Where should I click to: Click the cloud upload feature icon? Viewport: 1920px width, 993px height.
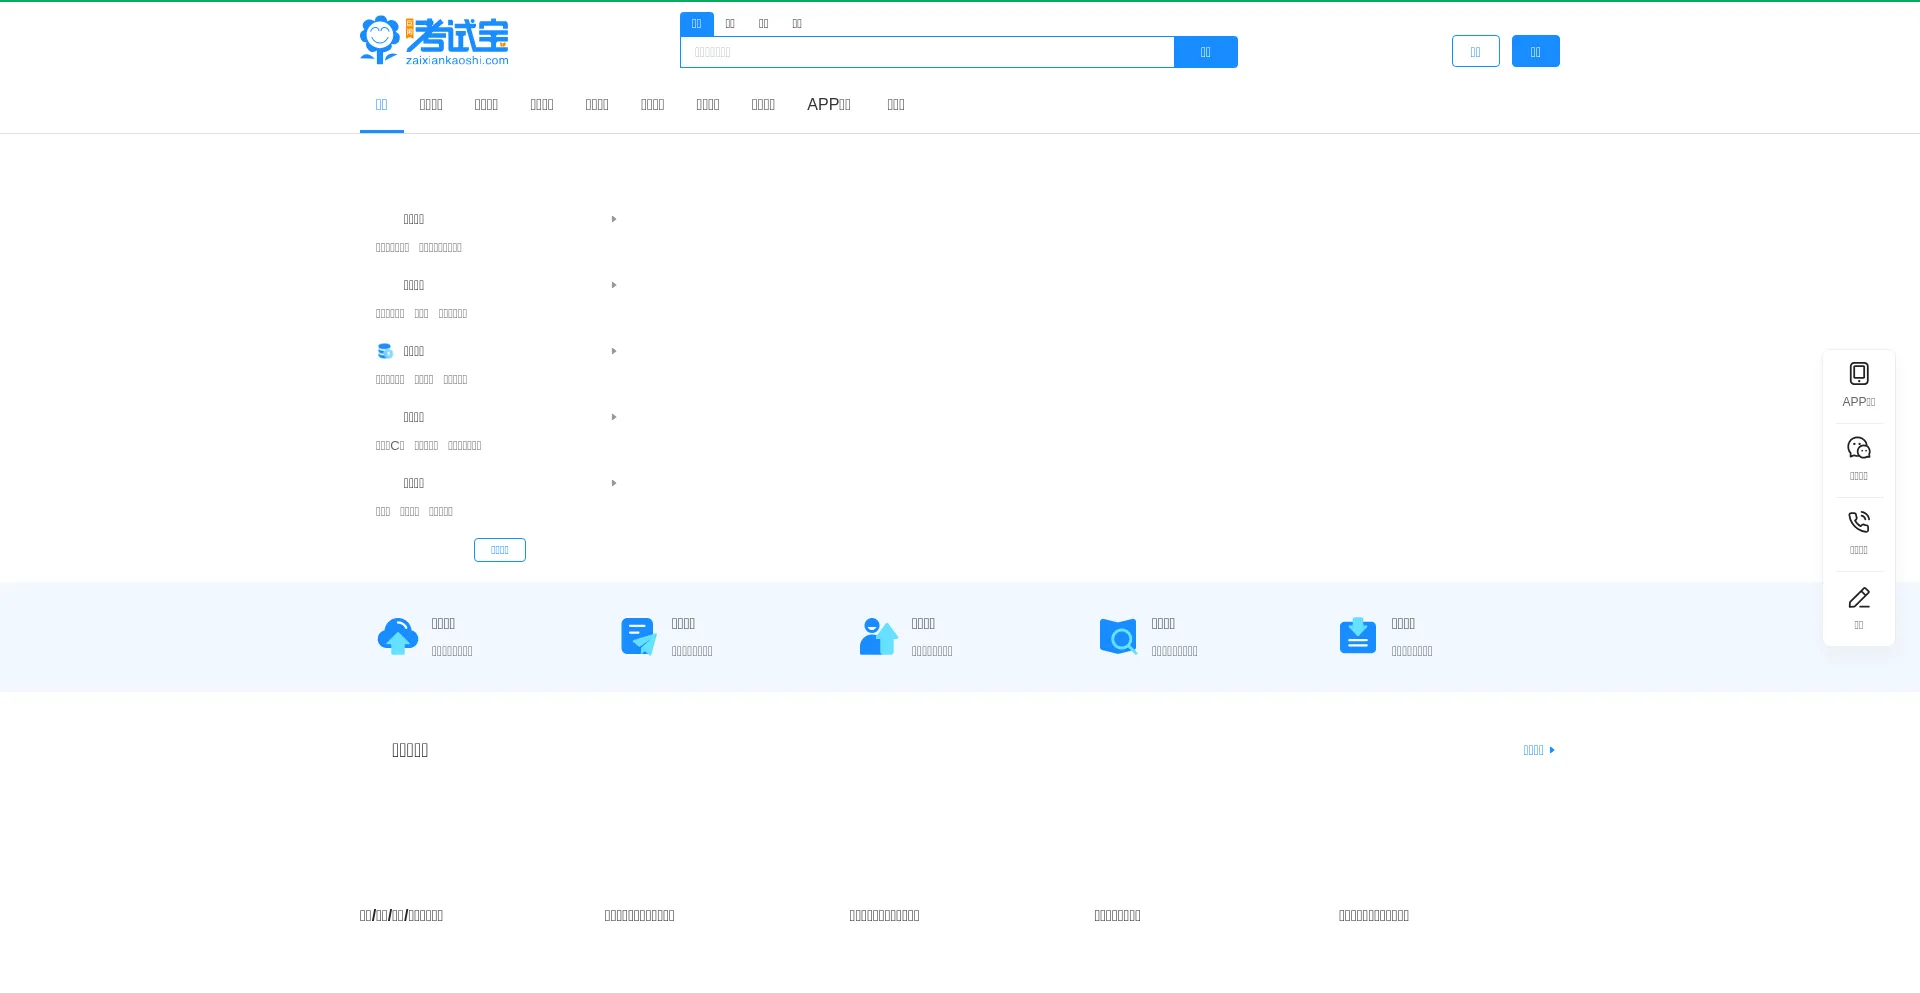(x=397, y=636)
